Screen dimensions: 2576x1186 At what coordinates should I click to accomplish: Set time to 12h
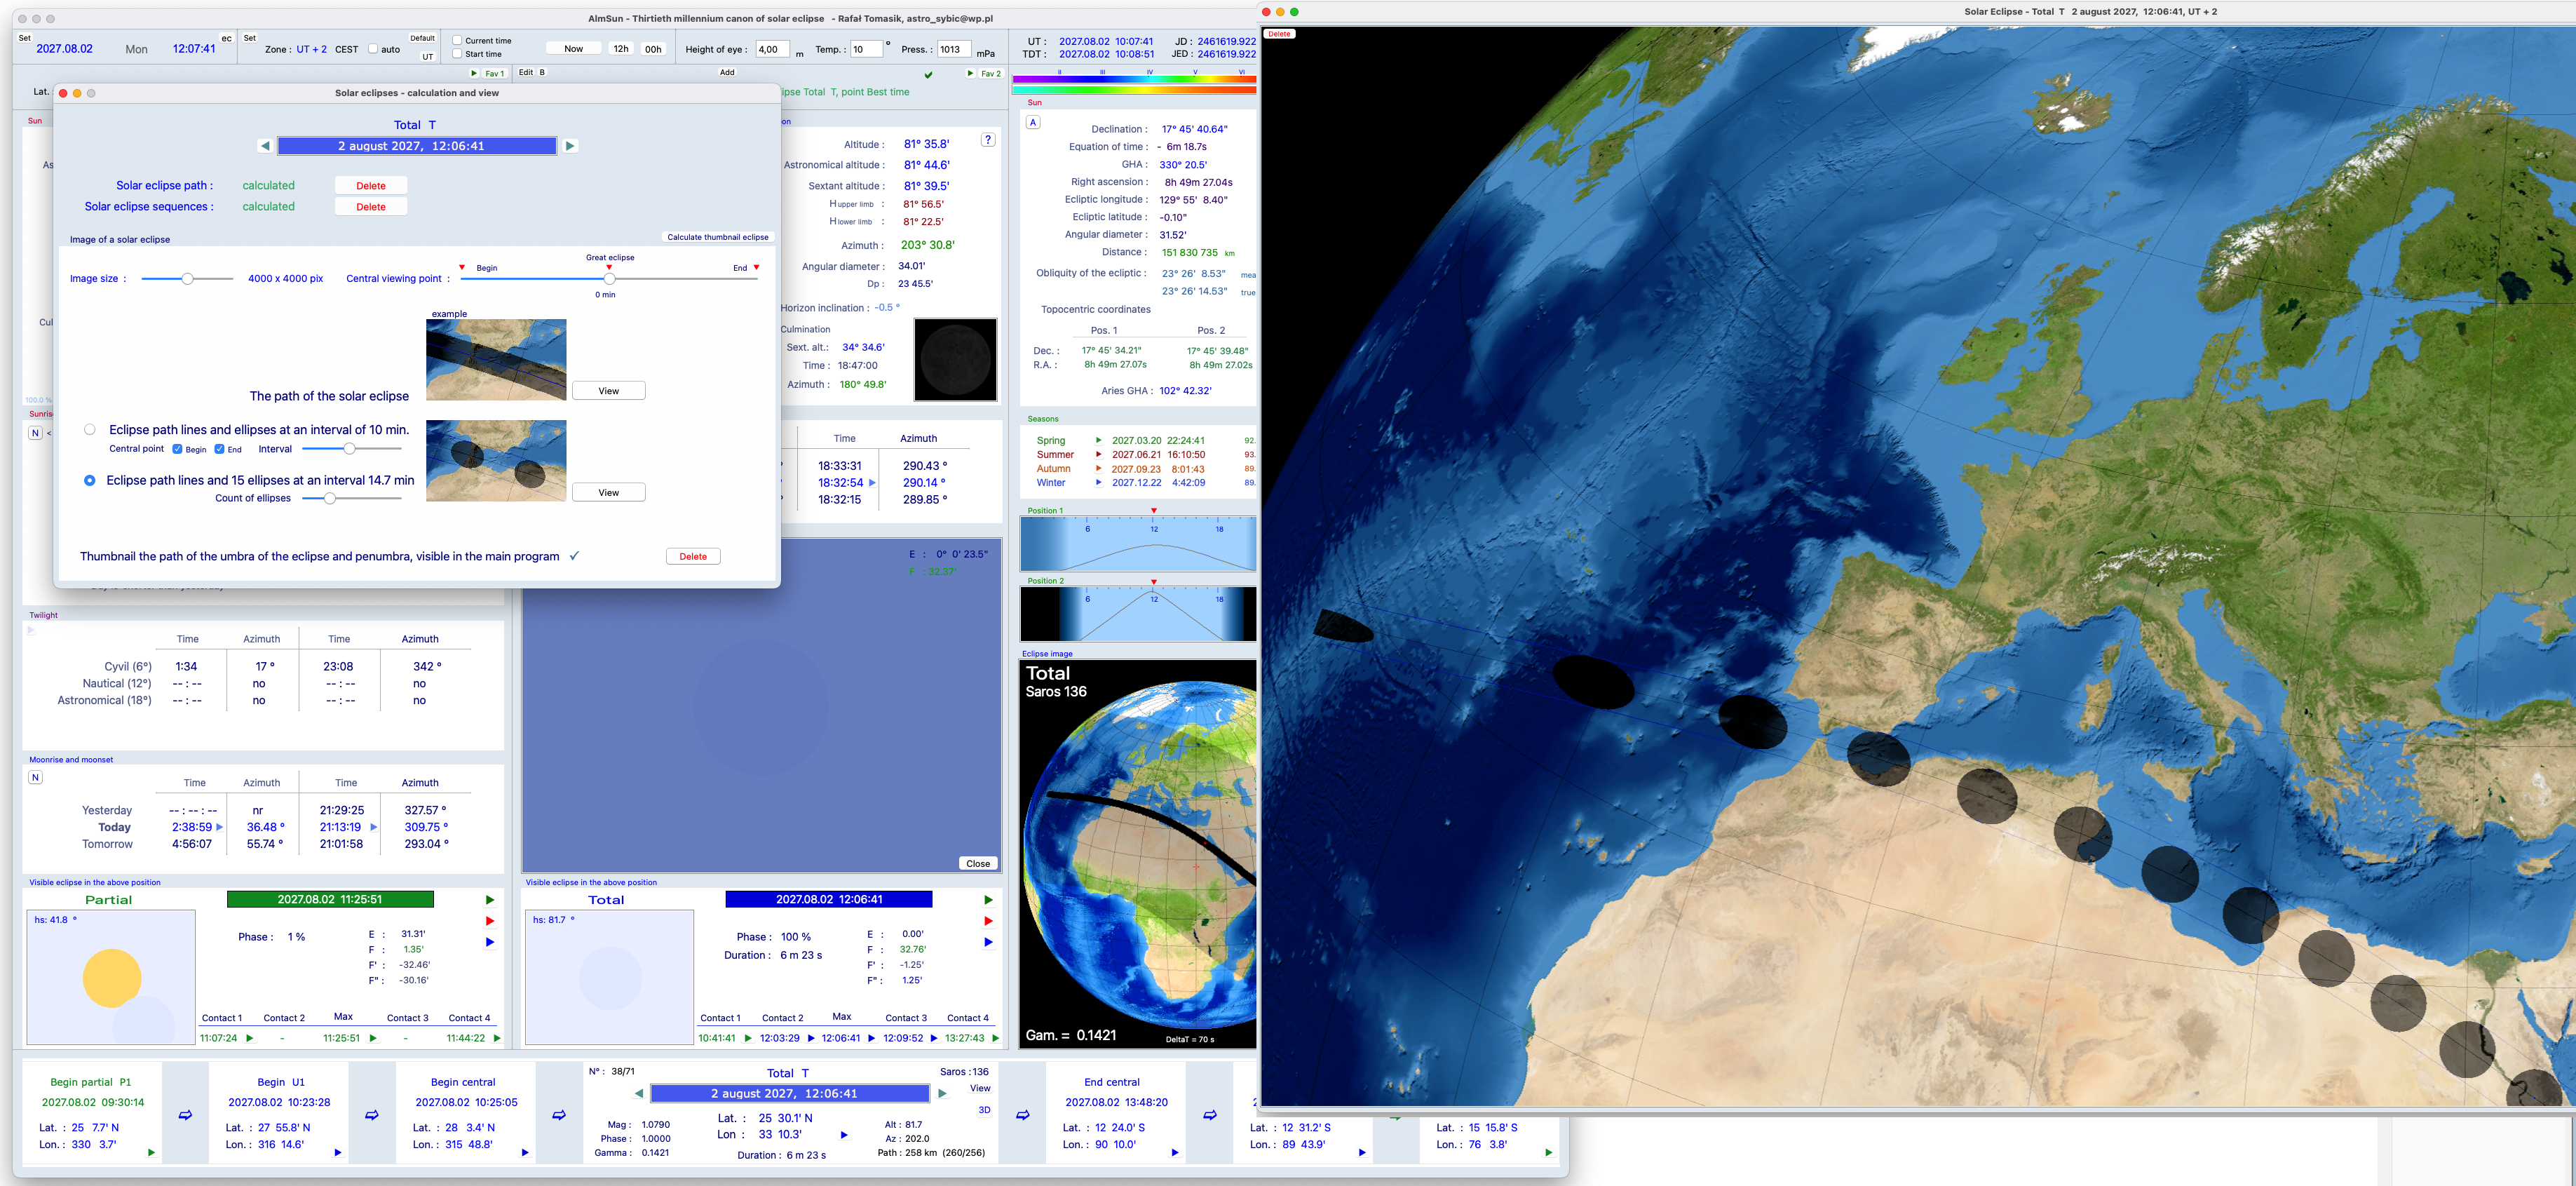tap(621, 48)
